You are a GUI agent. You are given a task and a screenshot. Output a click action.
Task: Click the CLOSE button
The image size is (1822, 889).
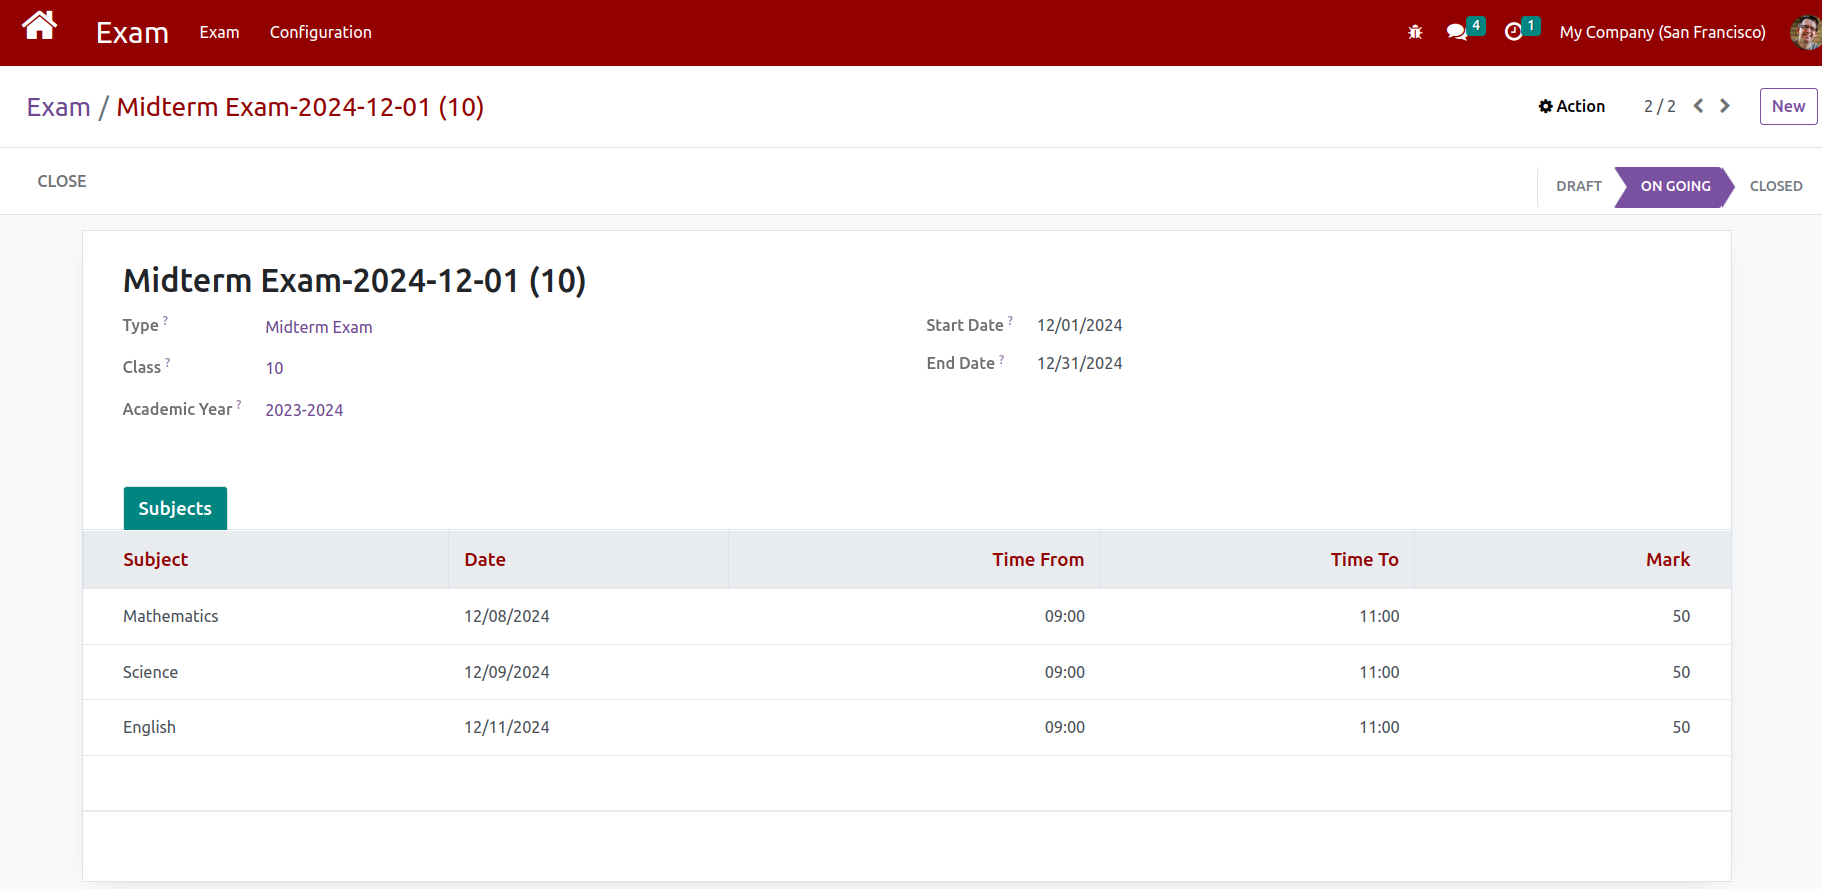(62, 181)
